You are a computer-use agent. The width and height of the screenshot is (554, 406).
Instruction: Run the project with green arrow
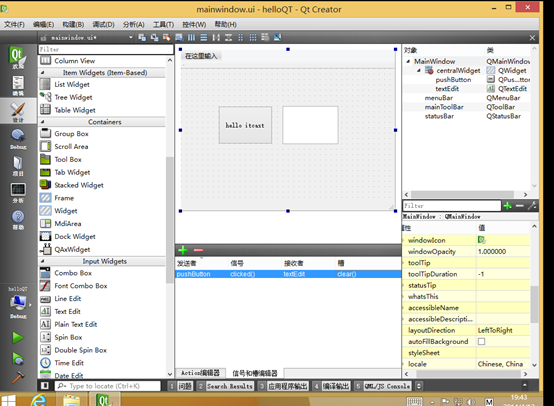[x=18, y=337]
